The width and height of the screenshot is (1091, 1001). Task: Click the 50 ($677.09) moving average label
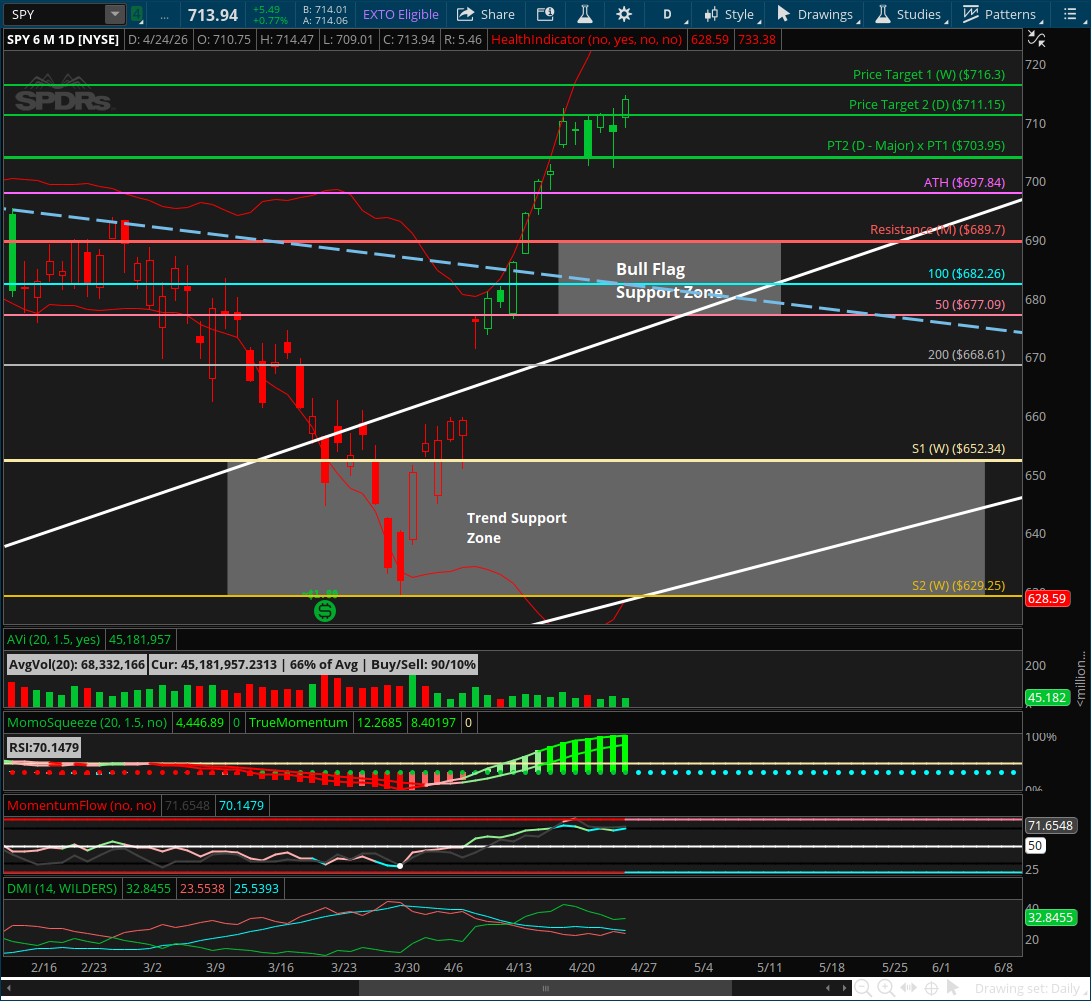point(969,304)
